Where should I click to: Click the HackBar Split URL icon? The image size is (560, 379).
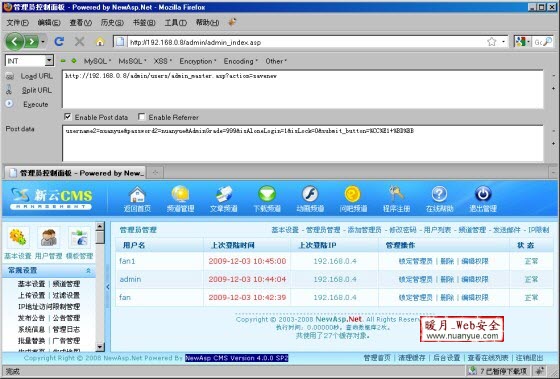click(9, 90)
